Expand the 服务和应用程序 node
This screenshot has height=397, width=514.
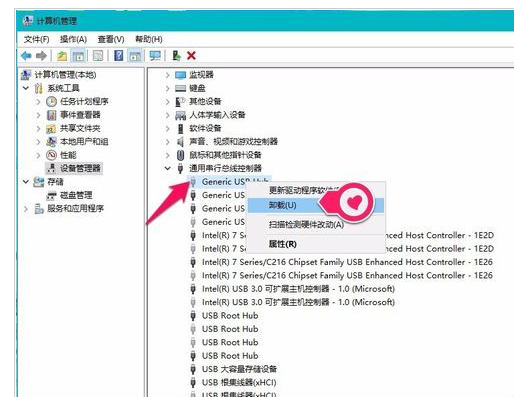pyautogui.click(x=26, y=209)
